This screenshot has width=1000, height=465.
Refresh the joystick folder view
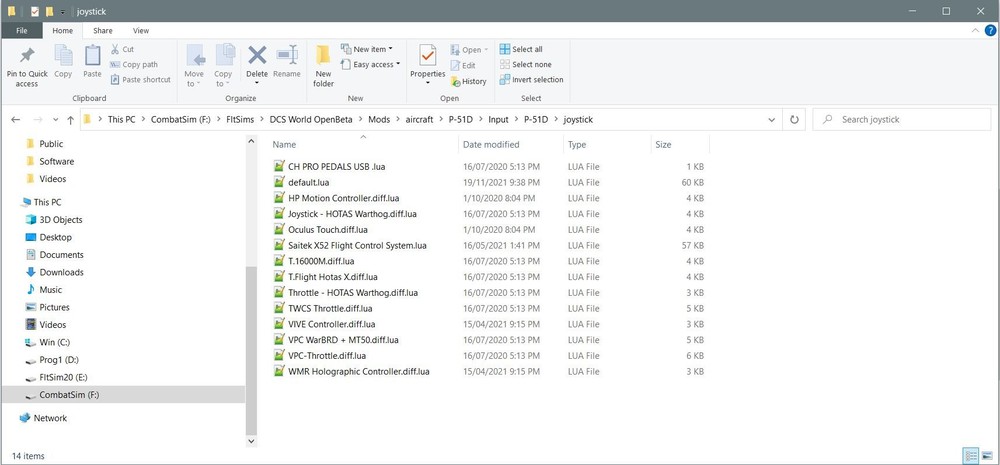click(x=794, y=119)
